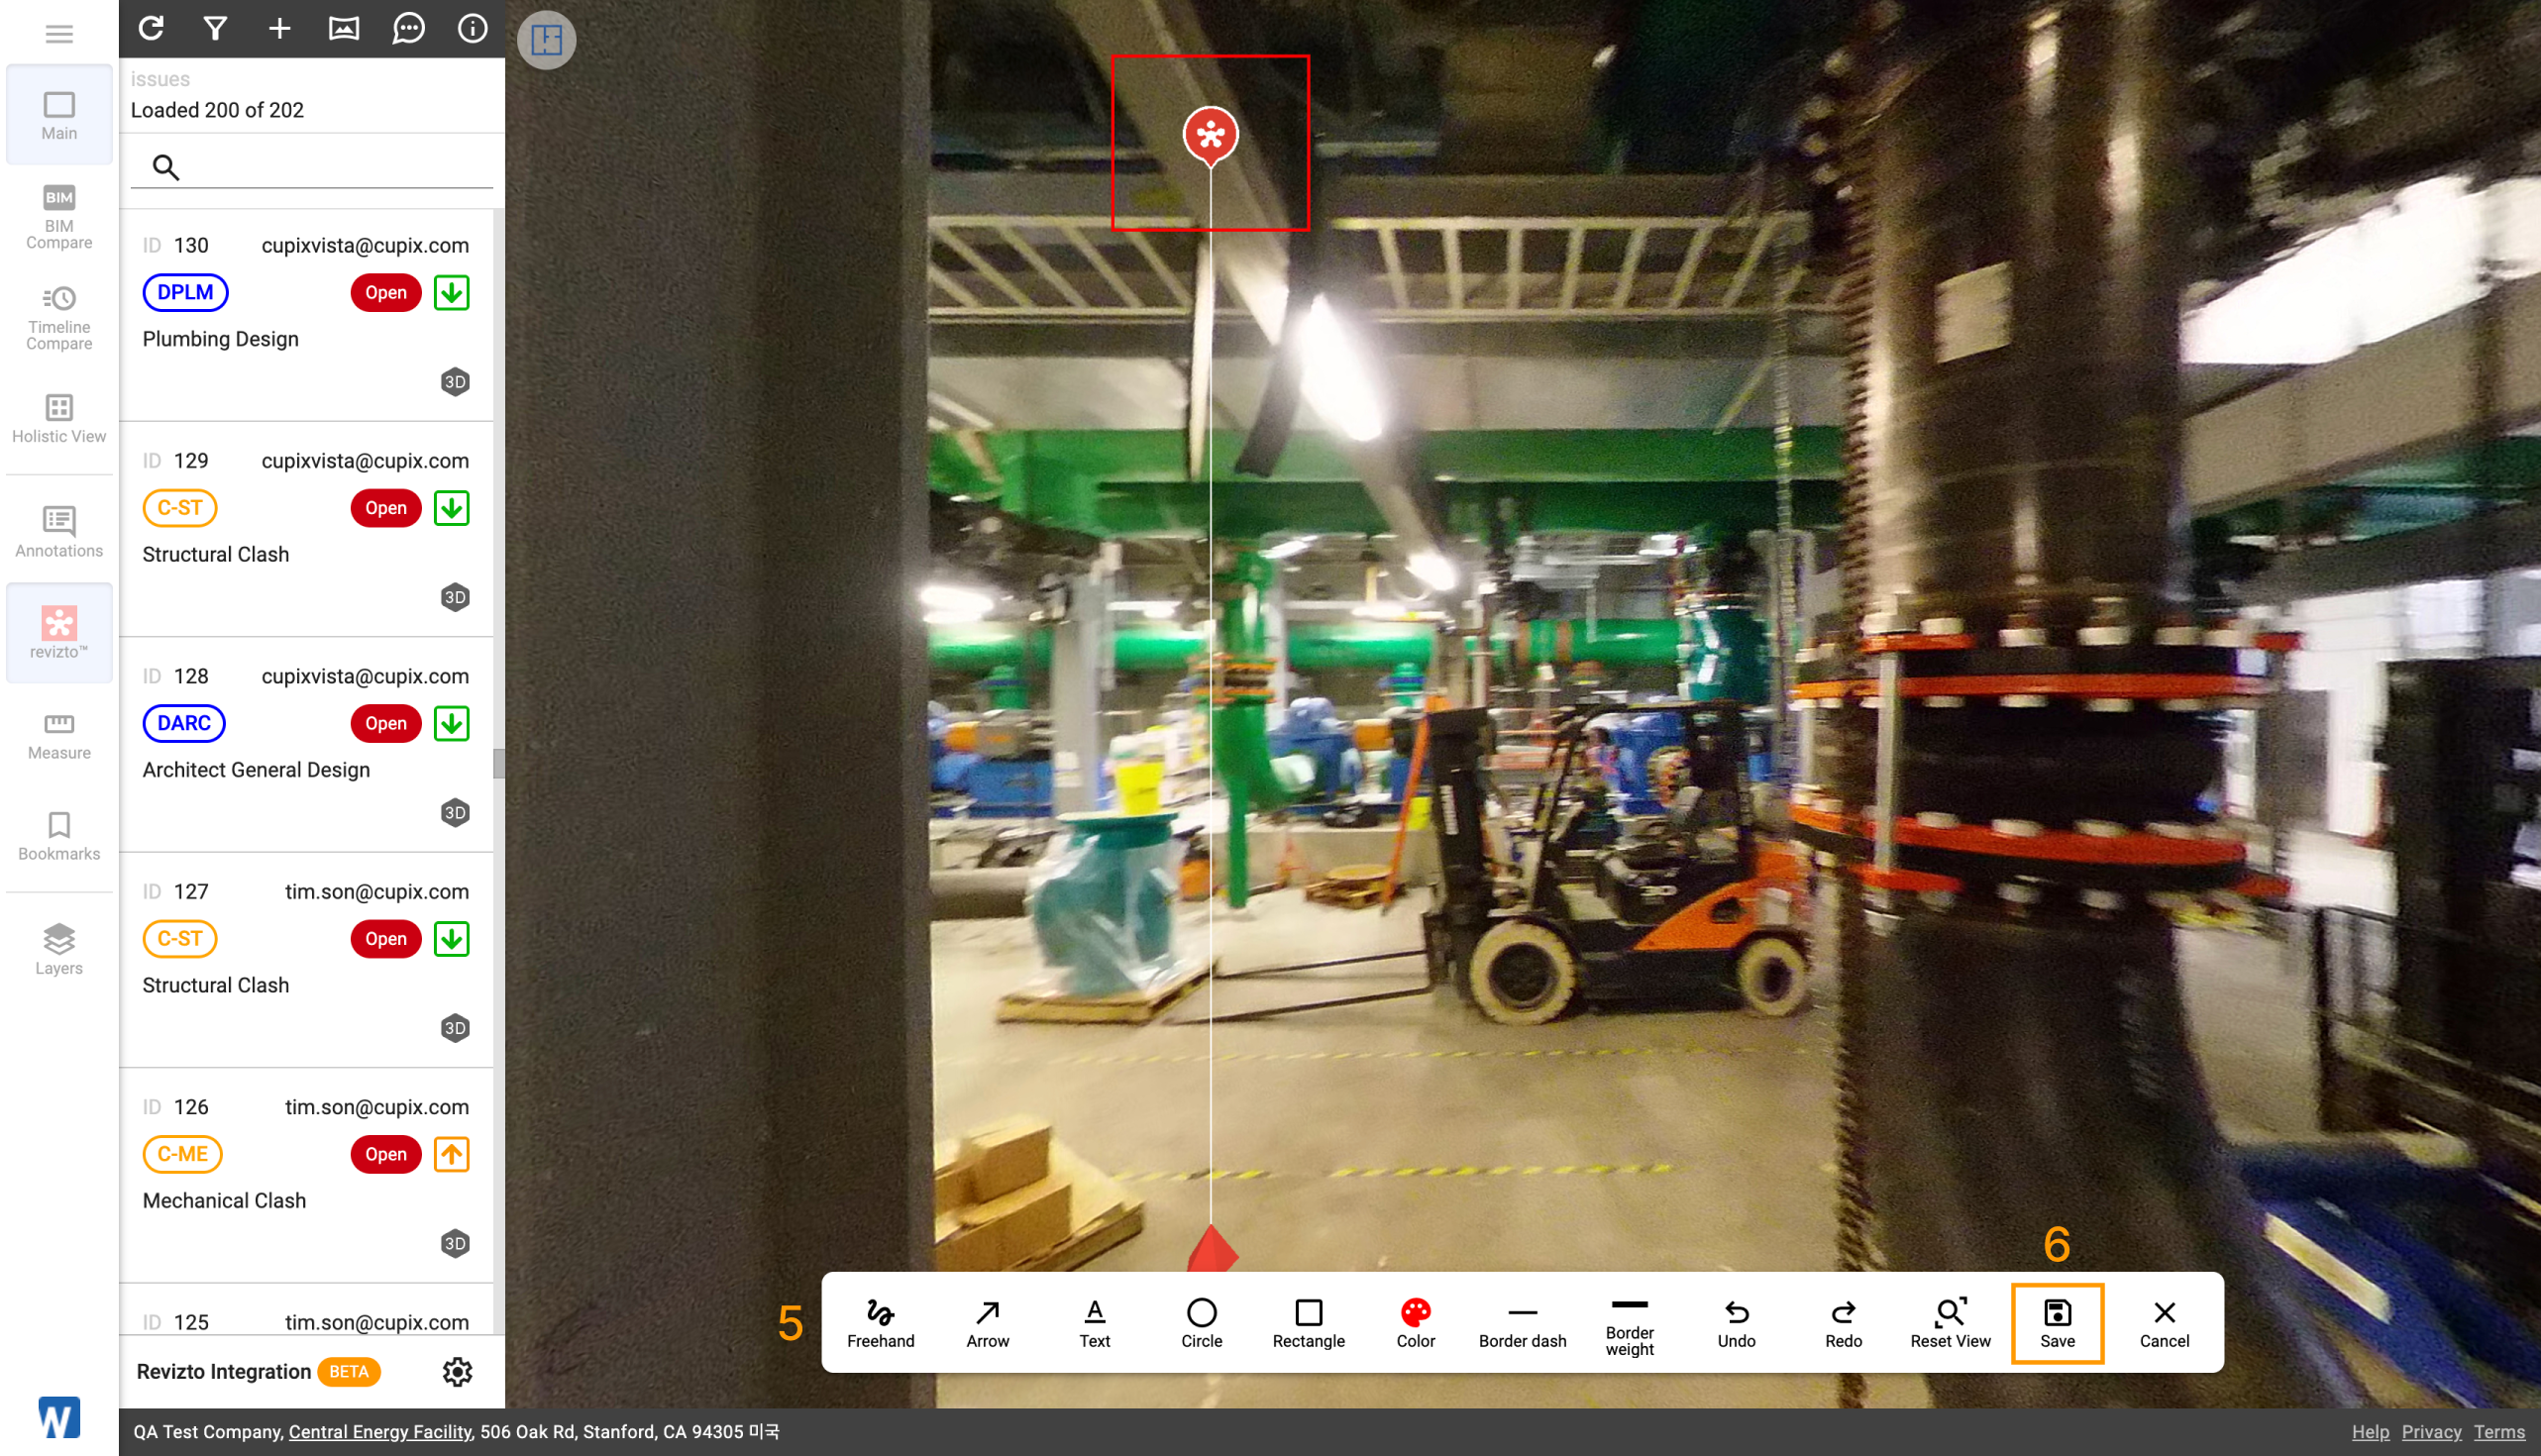Image resolution: width=2541 pixels, height=1456 pixels.
Task: Click the issues search field
Action: 312,166
